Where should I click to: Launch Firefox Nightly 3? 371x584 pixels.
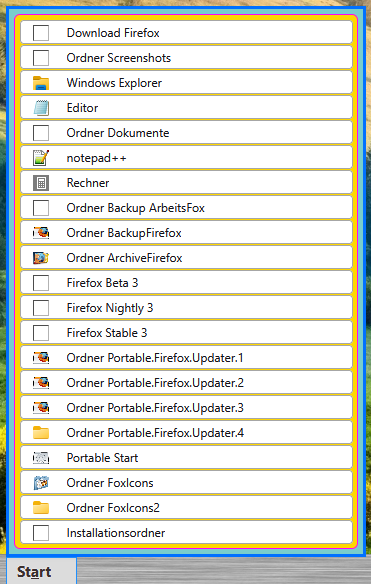186,307
